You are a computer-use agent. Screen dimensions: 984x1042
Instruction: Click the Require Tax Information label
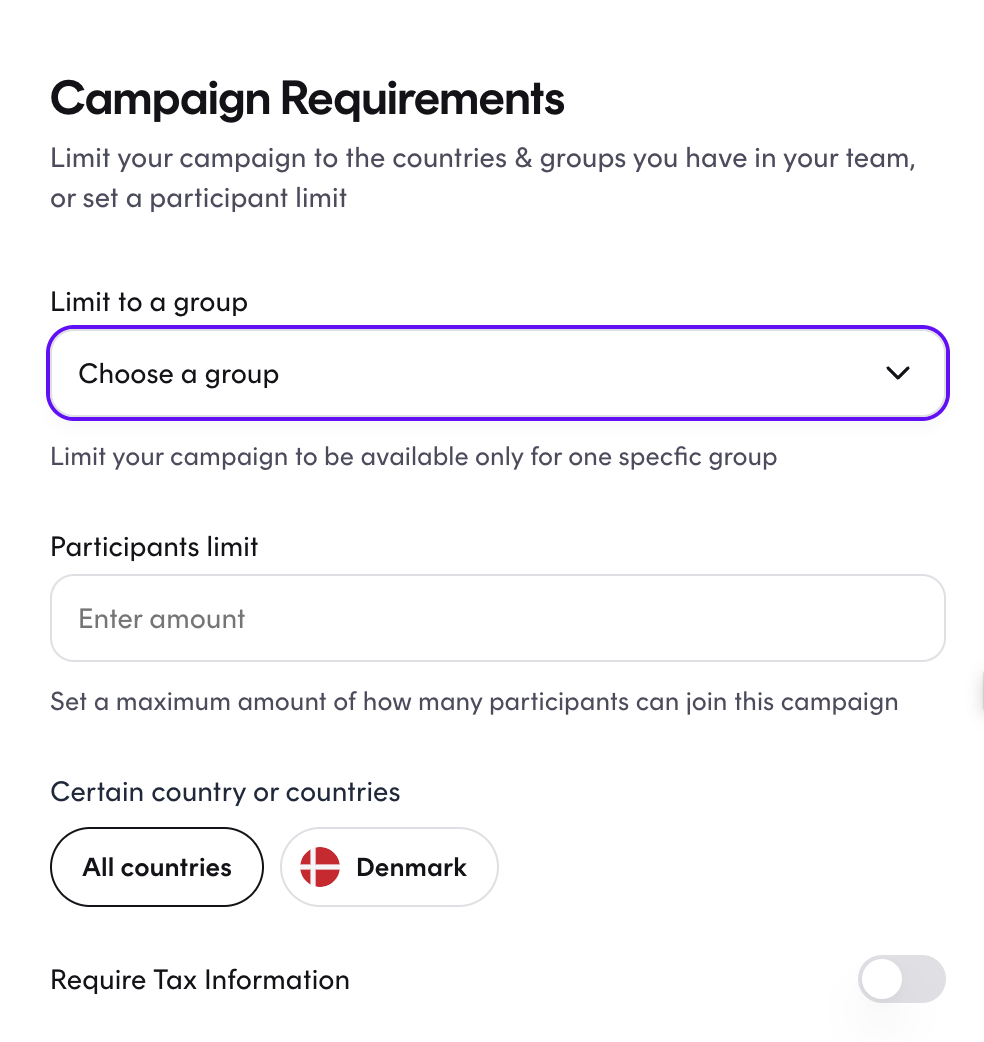[200, 980]
